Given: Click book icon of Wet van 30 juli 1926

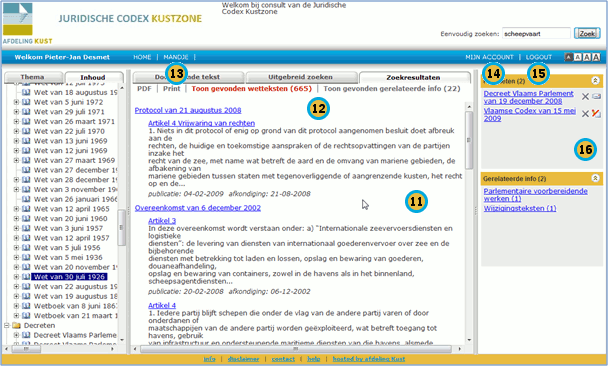Looking at the screenshot, I should [x=26, y=277].
